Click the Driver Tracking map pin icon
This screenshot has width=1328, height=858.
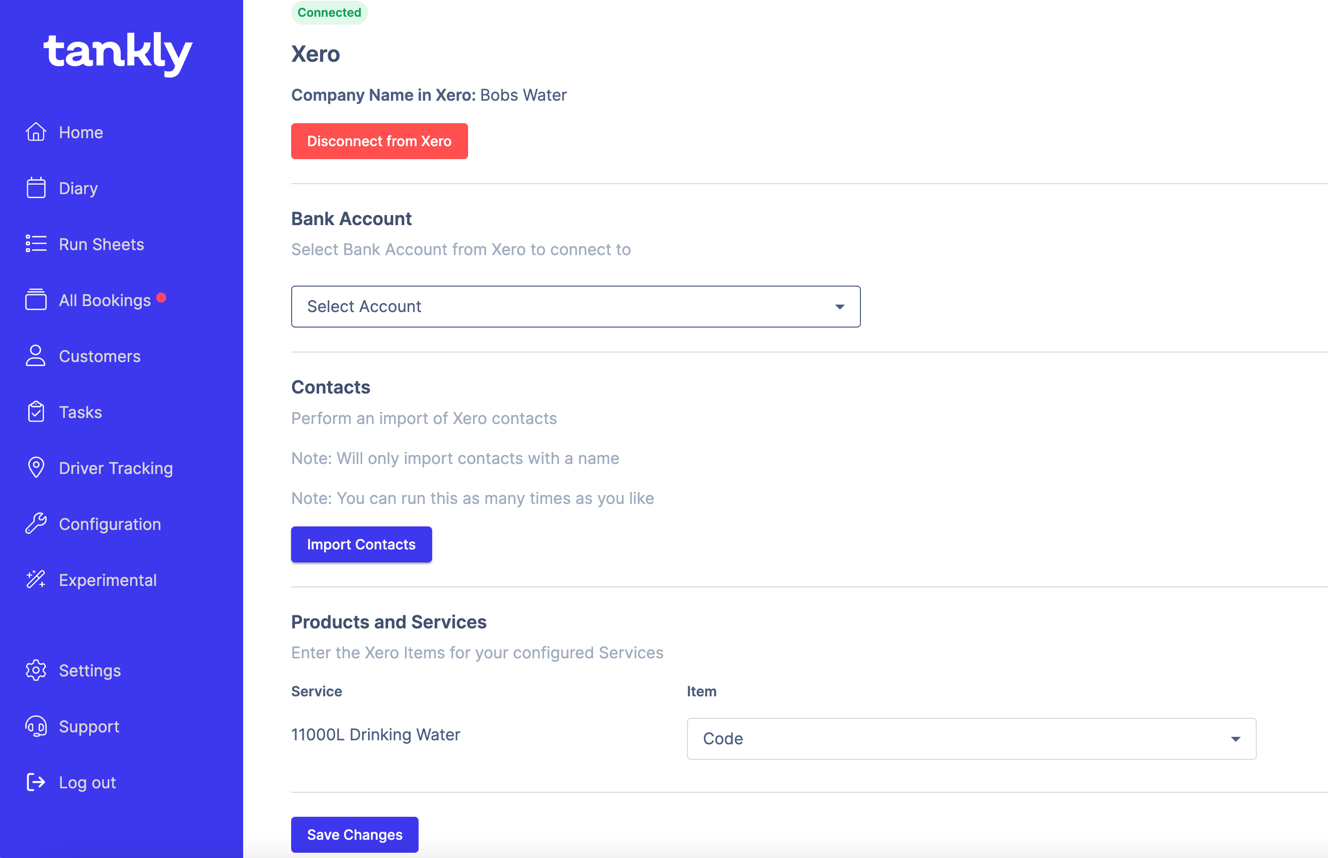click(36, 468)
